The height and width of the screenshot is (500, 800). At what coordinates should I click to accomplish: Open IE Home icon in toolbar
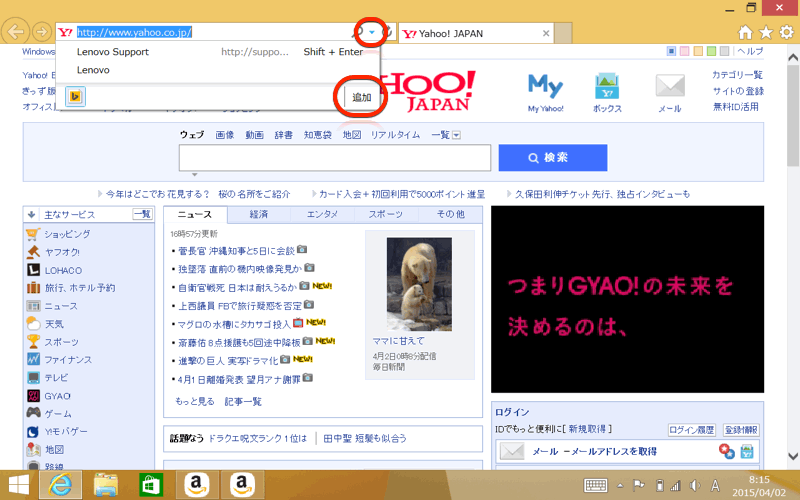(745, 32)
